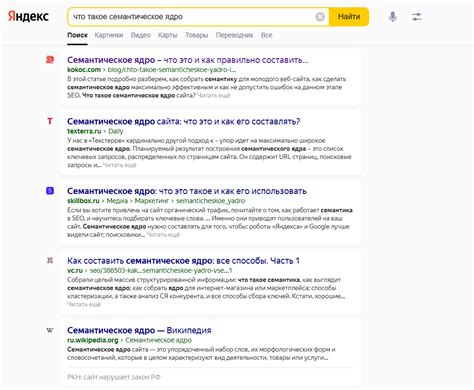
Task: Click the texterra.ru result favicon
Action: [50, 121]
